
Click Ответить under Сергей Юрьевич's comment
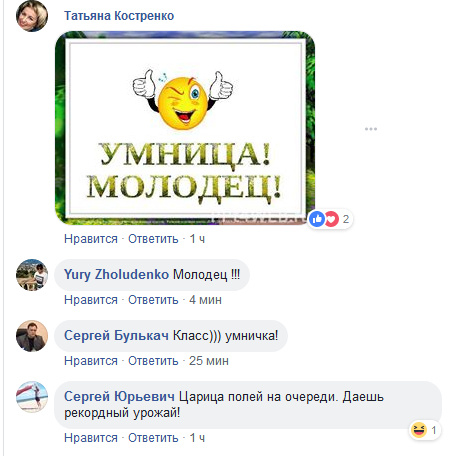click(x=153, y=438)
